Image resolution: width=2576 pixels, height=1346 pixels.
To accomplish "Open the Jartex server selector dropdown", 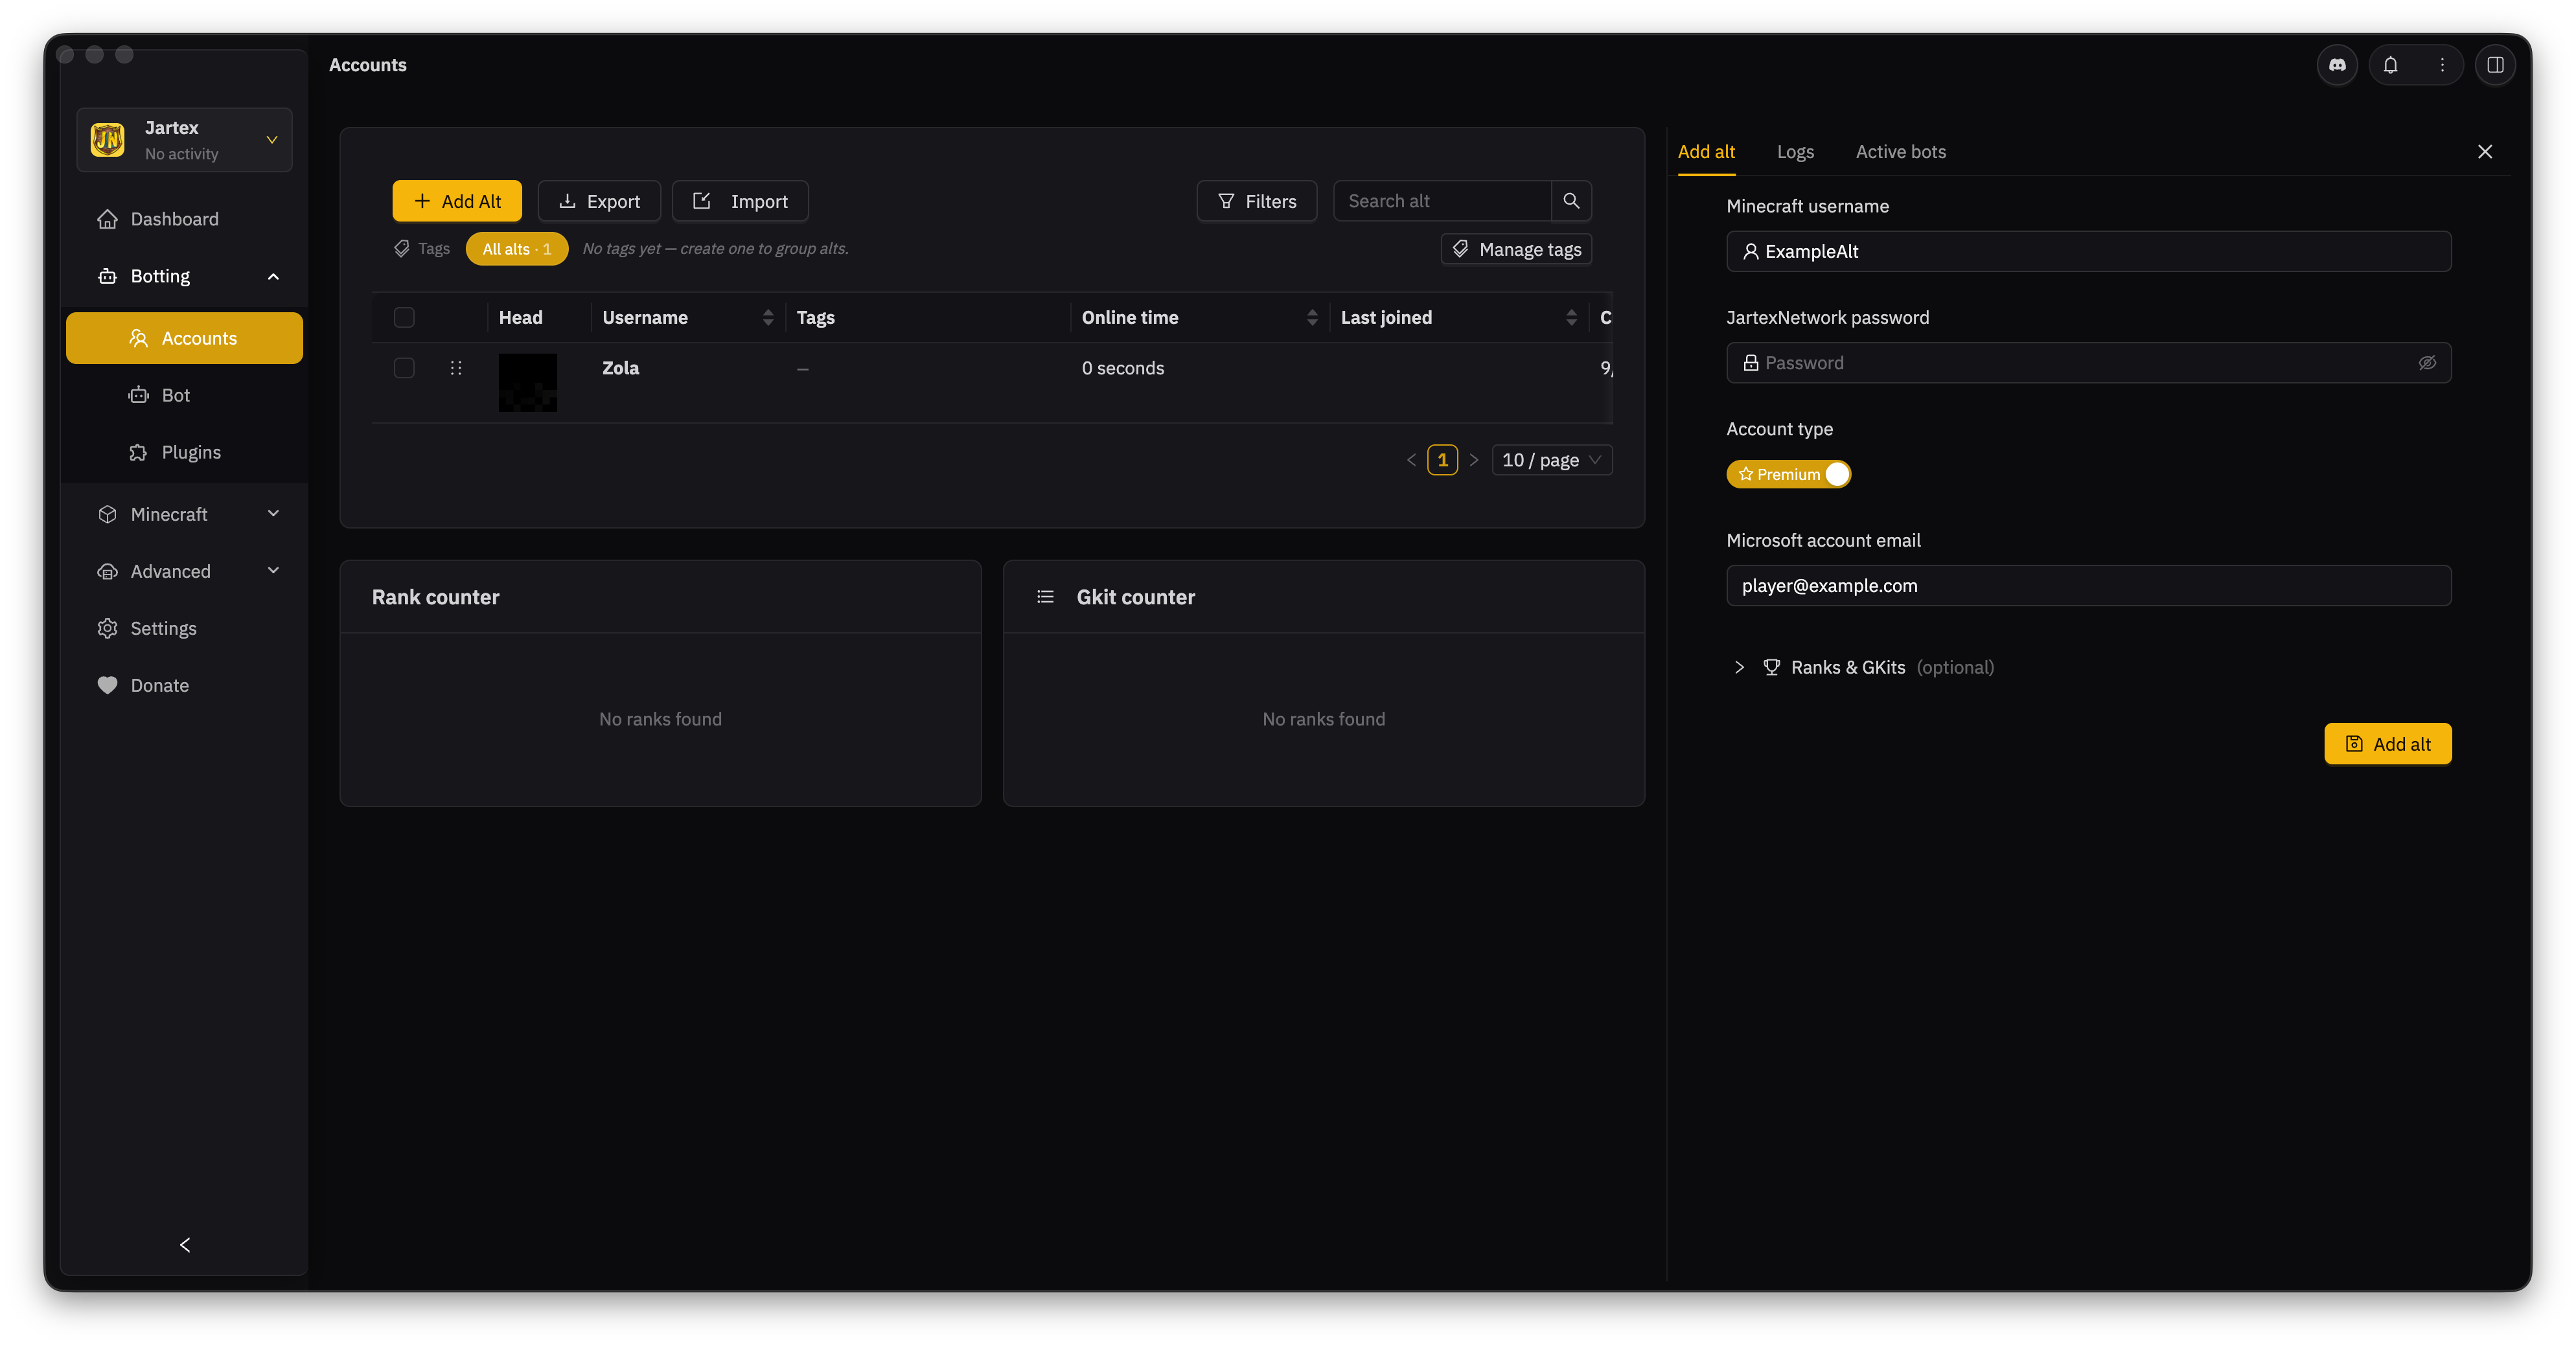I will [x=184, y=140].
